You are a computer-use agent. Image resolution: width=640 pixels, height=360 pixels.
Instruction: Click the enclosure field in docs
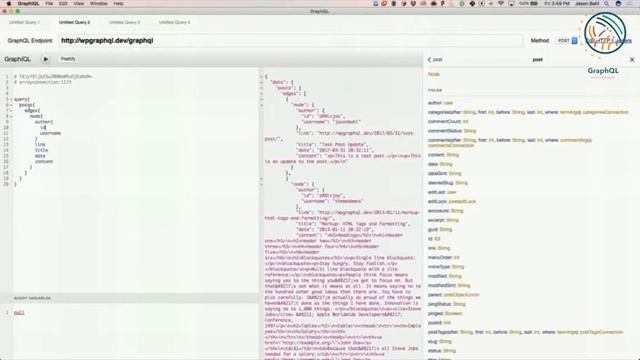438,211
